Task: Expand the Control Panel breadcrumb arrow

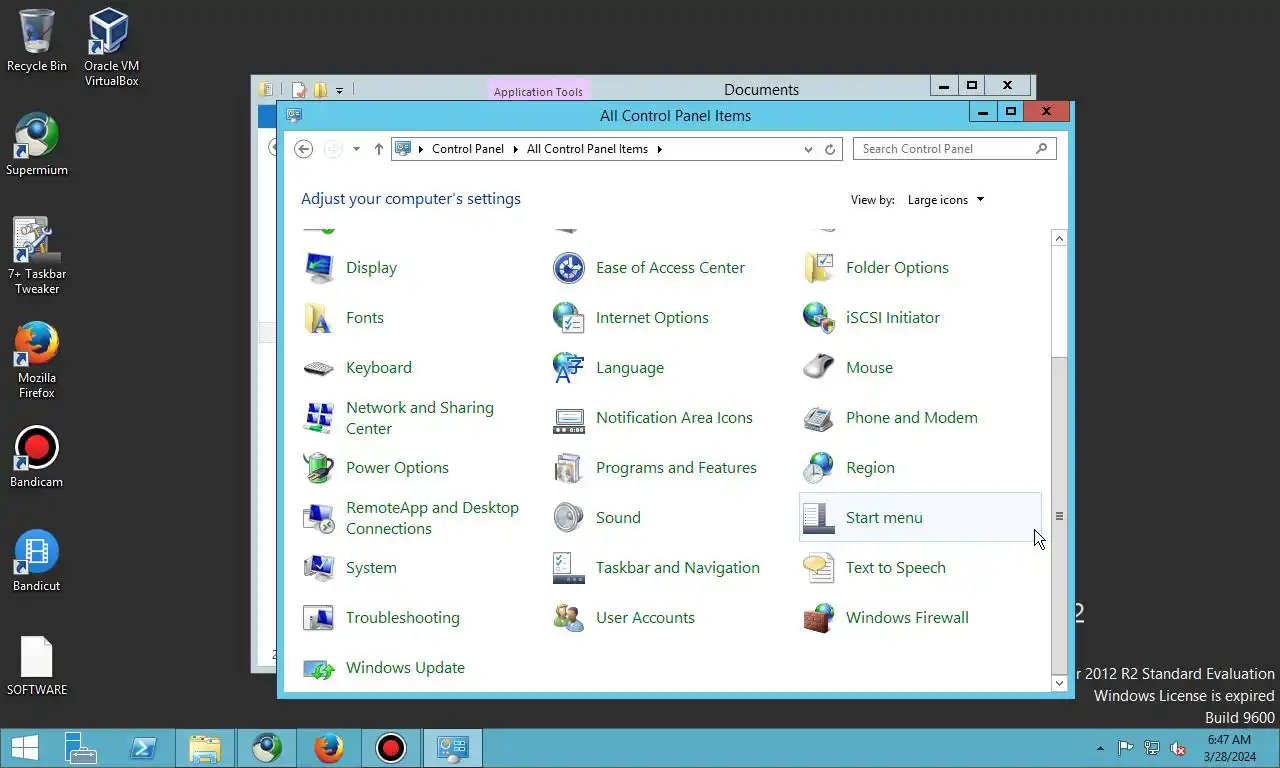Action: [516, 149]
